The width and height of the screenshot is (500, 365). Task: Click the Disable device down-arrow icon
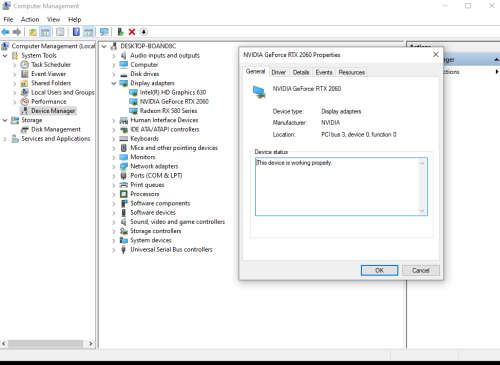coord(143,32)
